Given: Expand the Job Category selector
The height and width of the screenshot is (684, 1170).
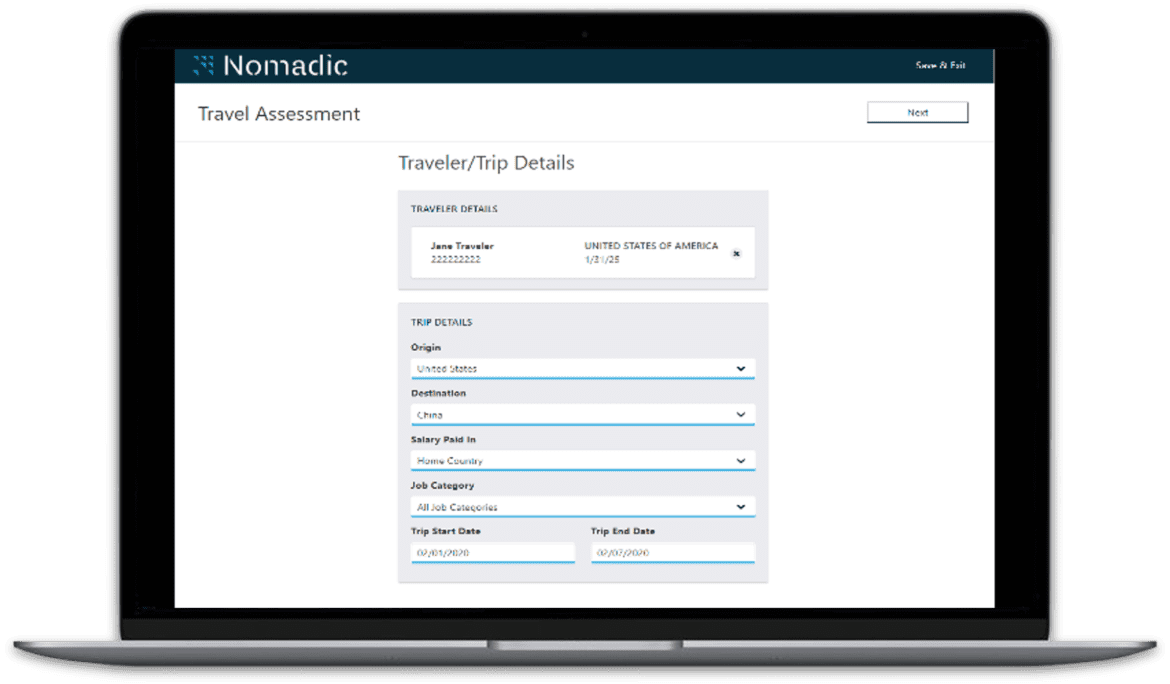Looking at the screenshot, I should coord(580,506).
